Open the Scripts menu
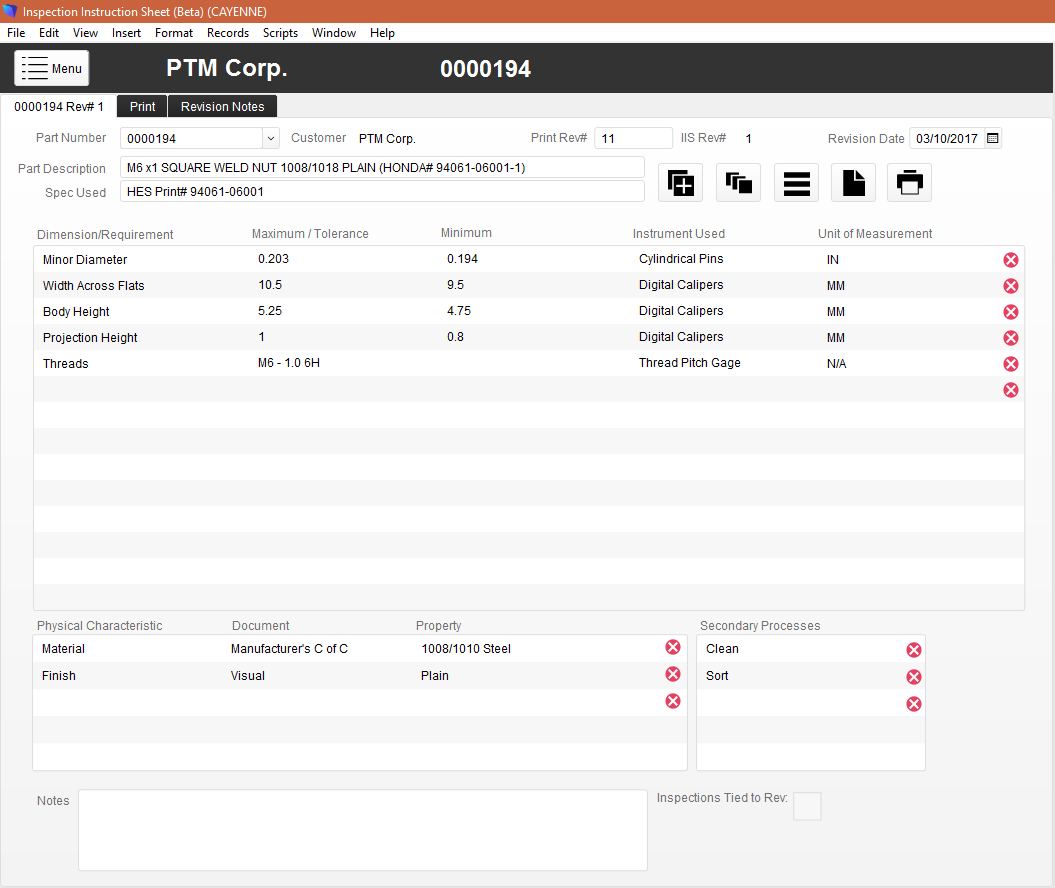Screen dimensions: 1055x888 280,33
